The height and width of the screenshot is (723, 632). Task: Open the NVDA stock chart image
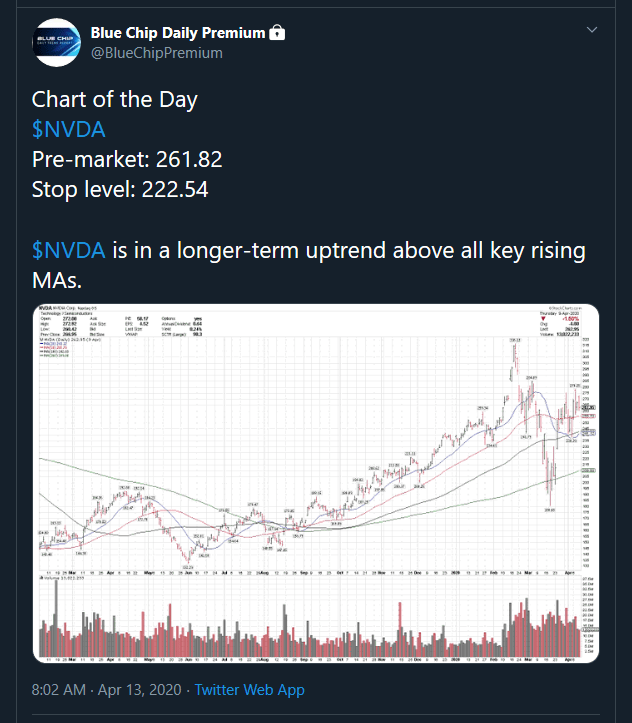point(316,483)
